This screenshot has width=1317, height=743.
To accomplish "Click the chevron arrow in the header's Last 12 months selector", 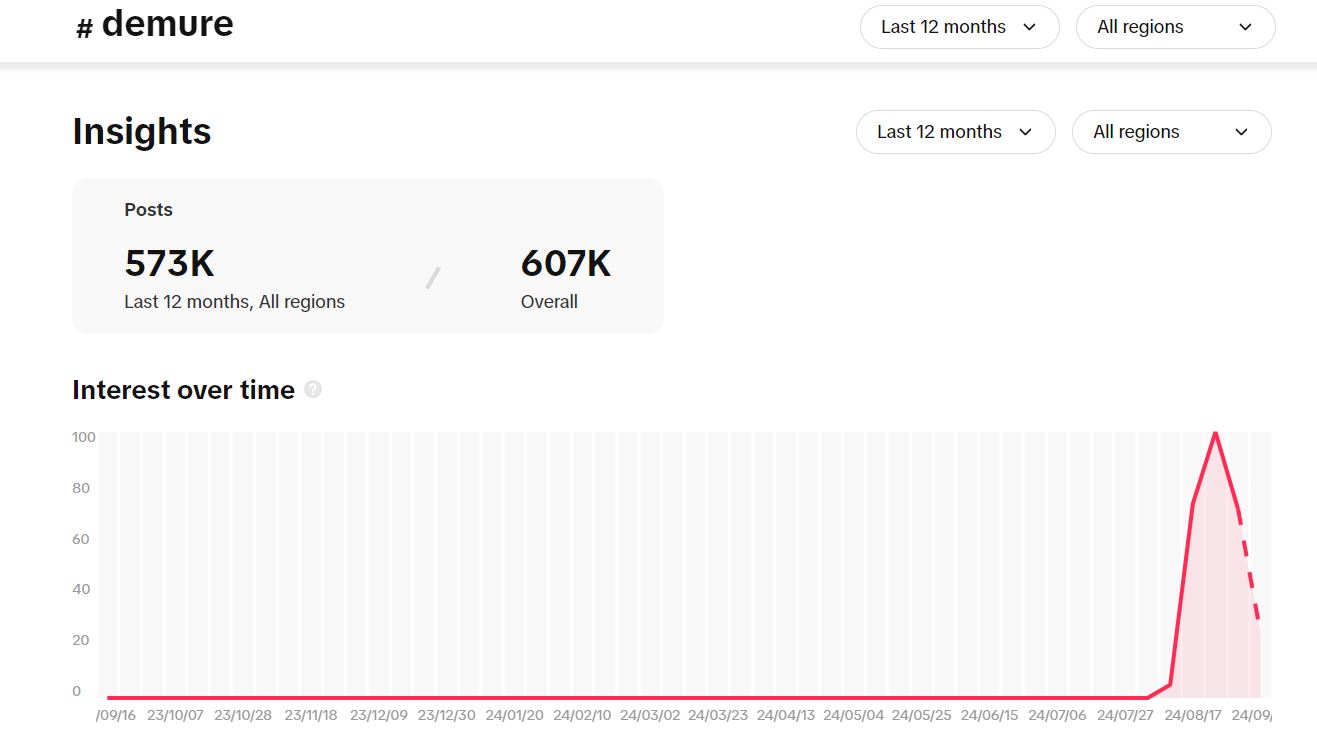I will click(1030, 27).
